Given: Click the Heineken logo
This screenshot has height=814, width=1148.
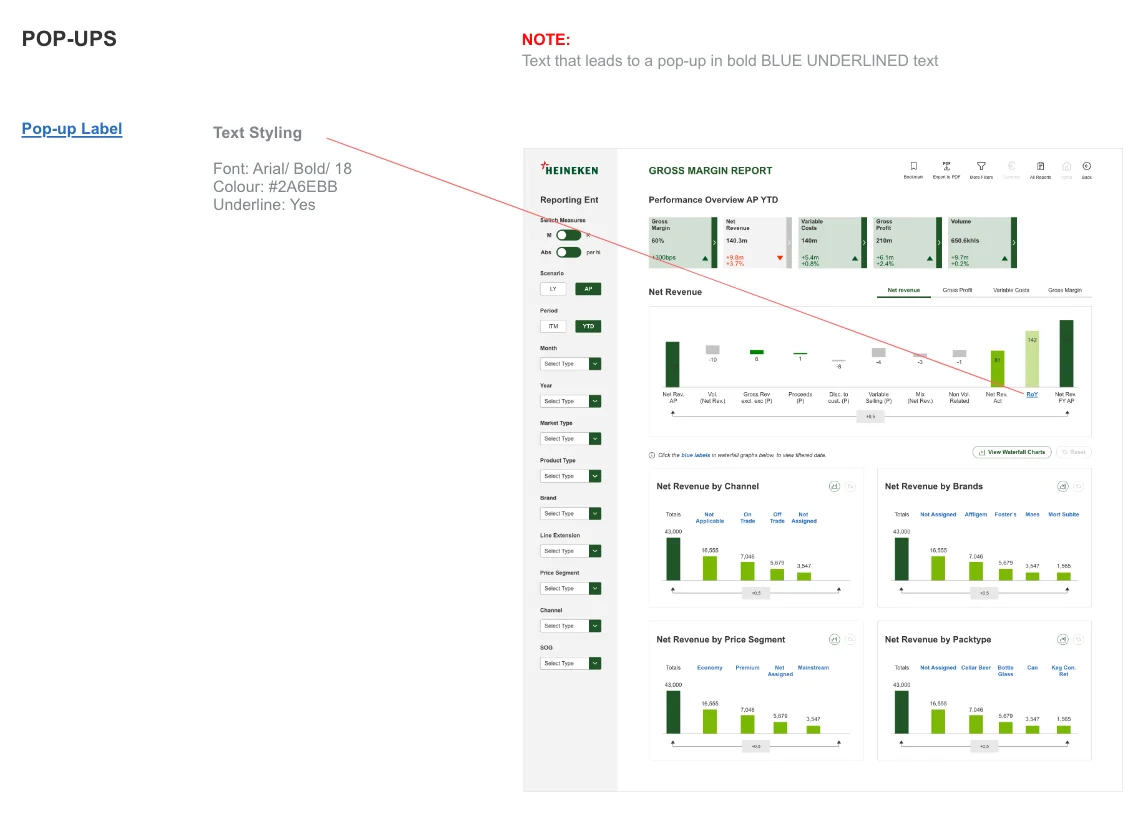Looking at the screenshot, I should coord(570,169).
